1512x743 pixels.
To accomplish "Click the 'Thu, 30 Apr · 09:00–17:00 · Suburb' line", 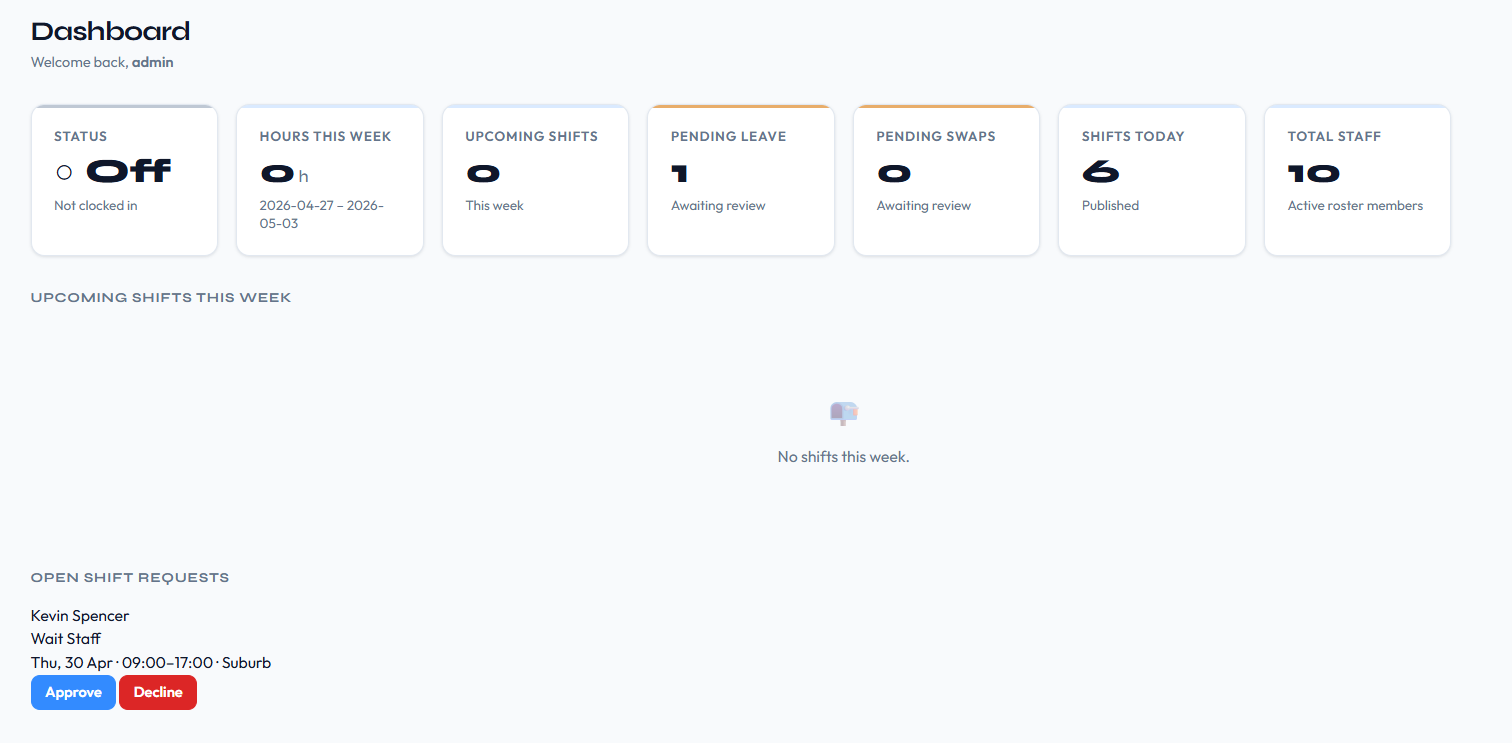I will coord(151,663).
